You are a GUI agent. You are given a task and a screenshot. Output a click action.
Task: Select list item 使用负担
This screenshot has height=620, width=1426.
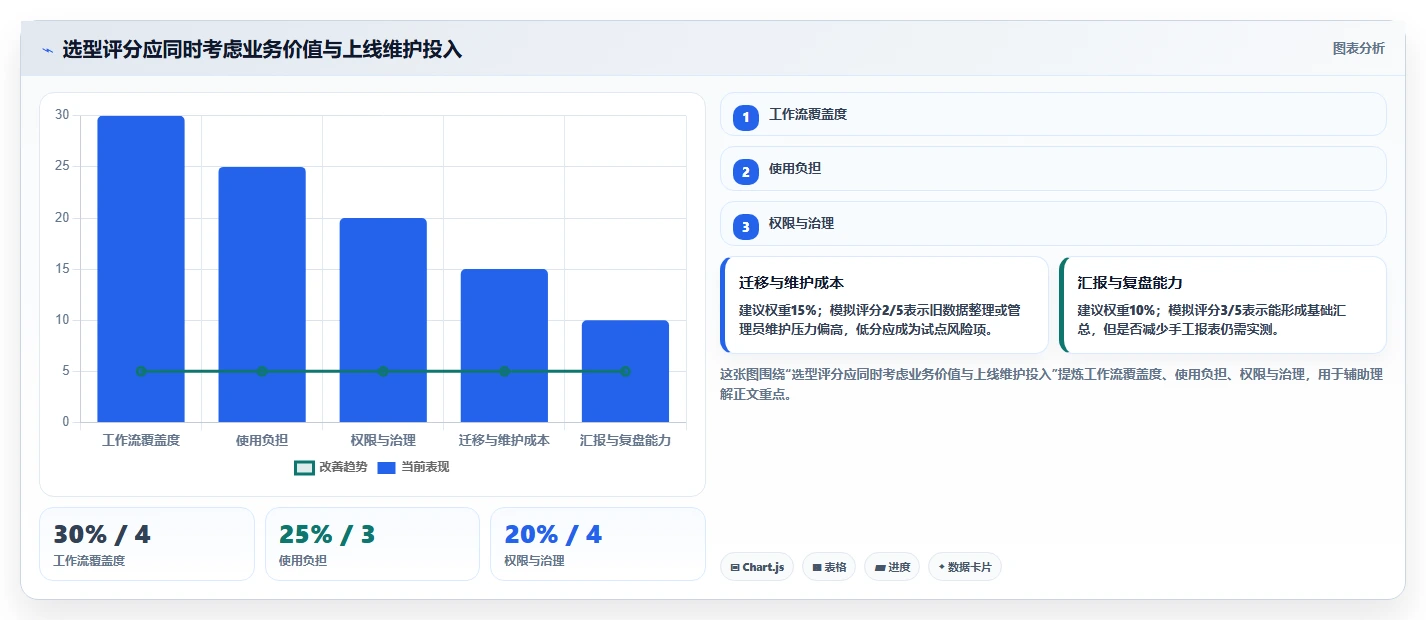click(1053, 169)
